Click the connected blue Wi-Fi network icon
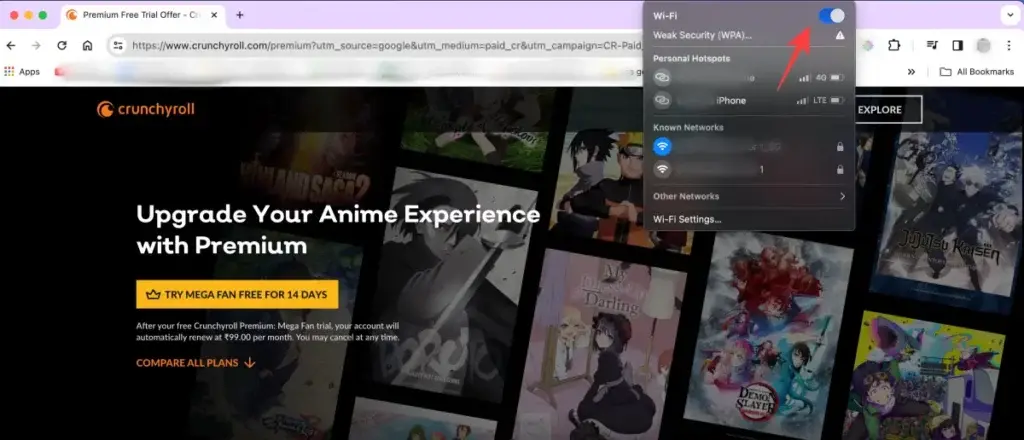 (662, 147)
